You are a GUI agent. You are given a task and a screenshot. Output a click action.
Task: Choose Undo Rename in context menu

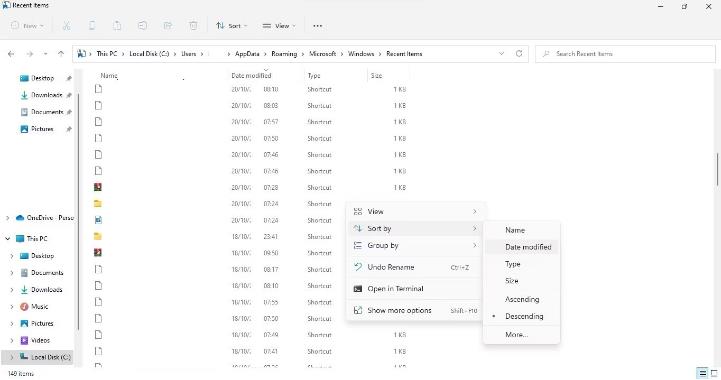(x=415, y=267)
